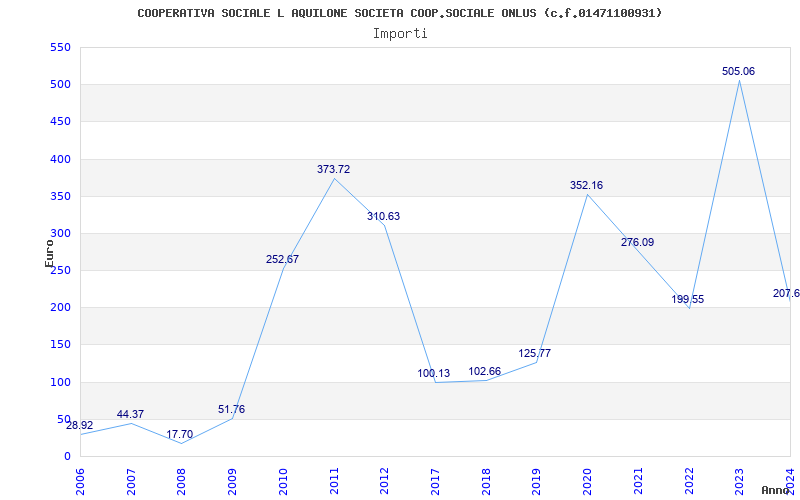Select the 2011 year axis label

[x=334, y=481]
